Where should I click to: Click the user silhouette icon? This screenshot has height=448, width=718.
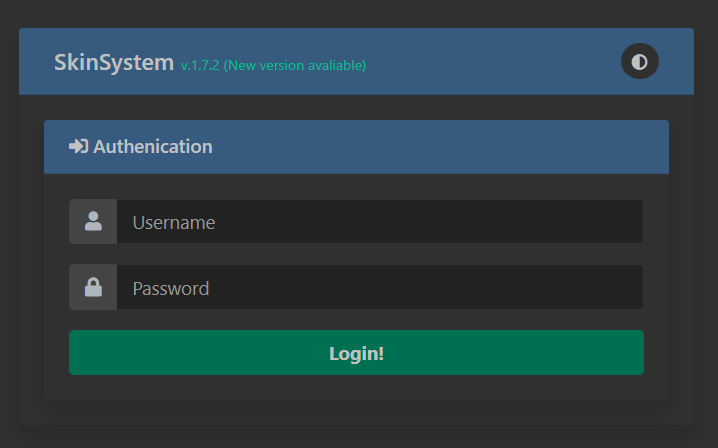[x=93, y=222]
